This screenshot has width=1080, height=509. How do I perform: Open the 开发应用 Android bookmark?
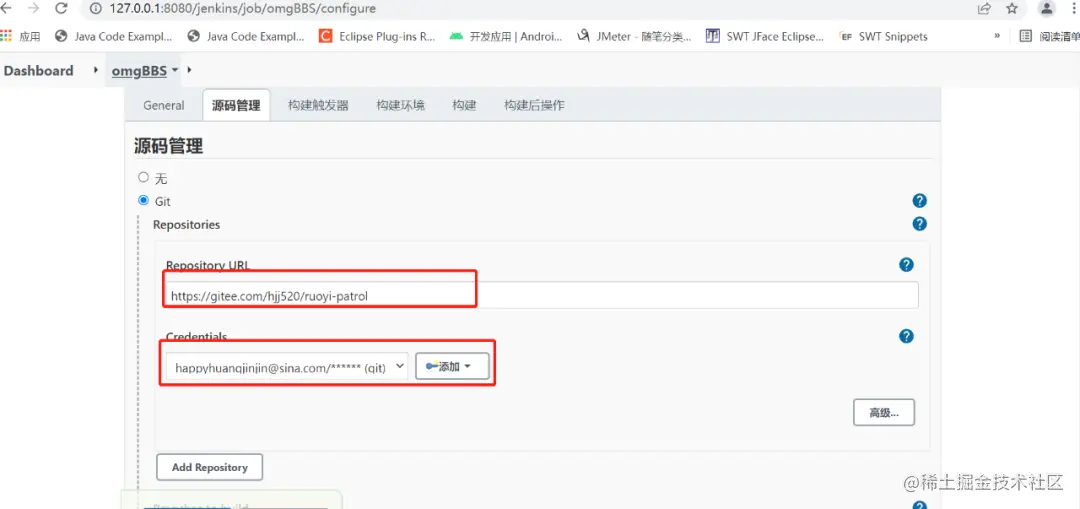tap(506, 37)
